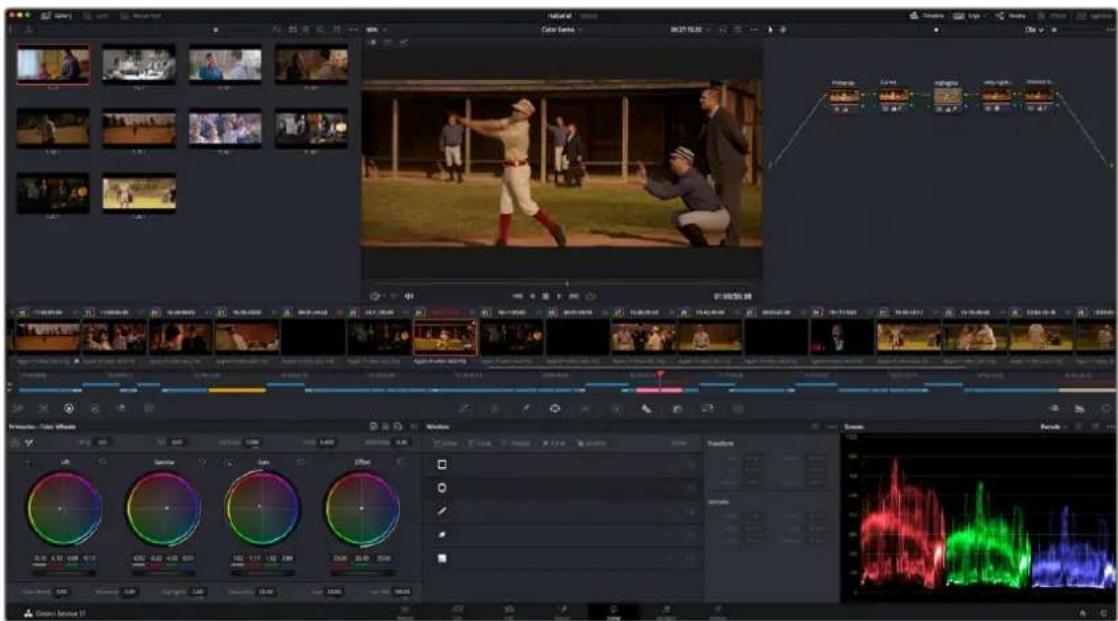This screenshot has height=621, width=1118.
Task: Open the Curves palette
Action: (463, 409)
